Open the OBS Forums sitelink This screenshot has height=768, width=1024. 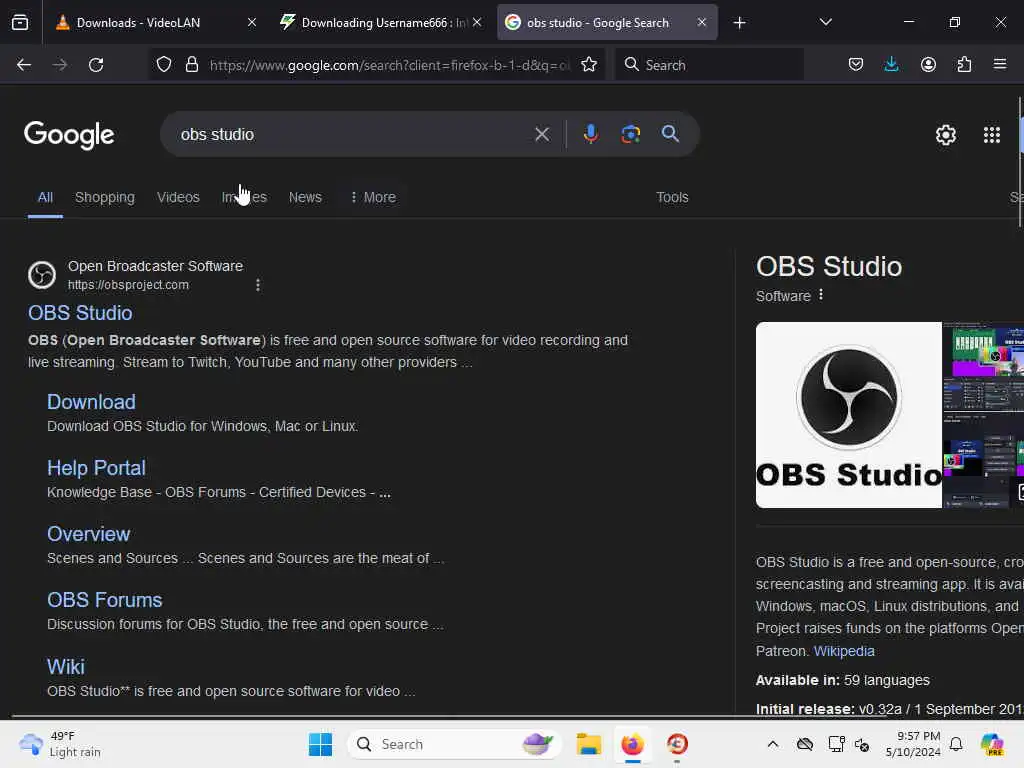(104, 600)
